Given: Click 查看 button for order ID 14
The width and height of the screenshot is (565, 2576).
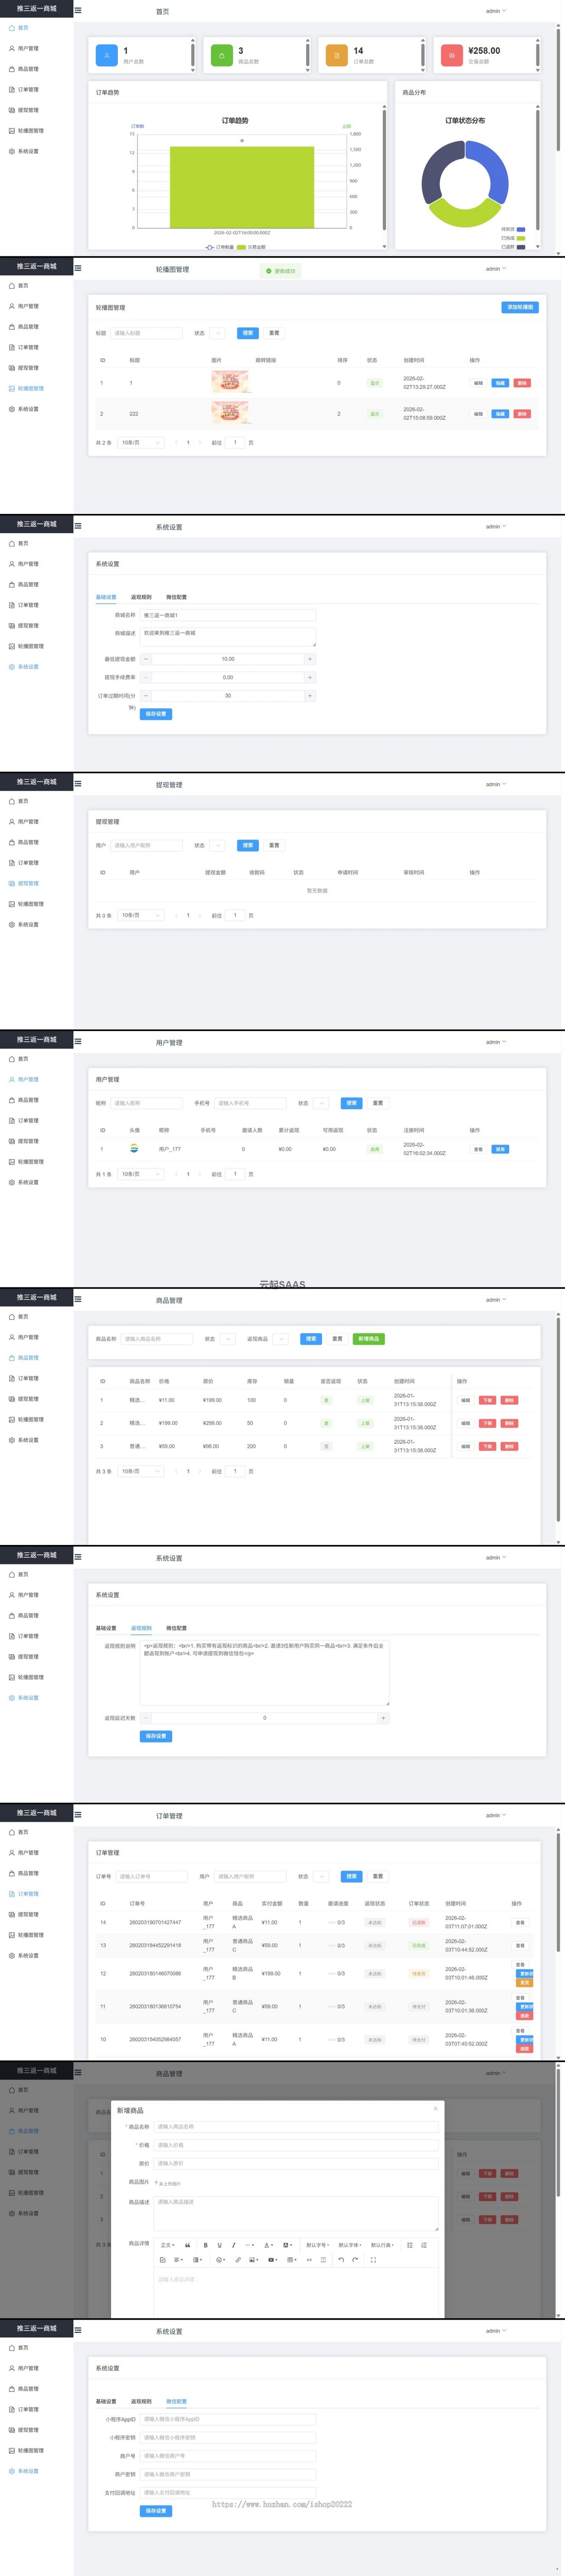Looking at the screenshot, I should [x=520, y=1922].
